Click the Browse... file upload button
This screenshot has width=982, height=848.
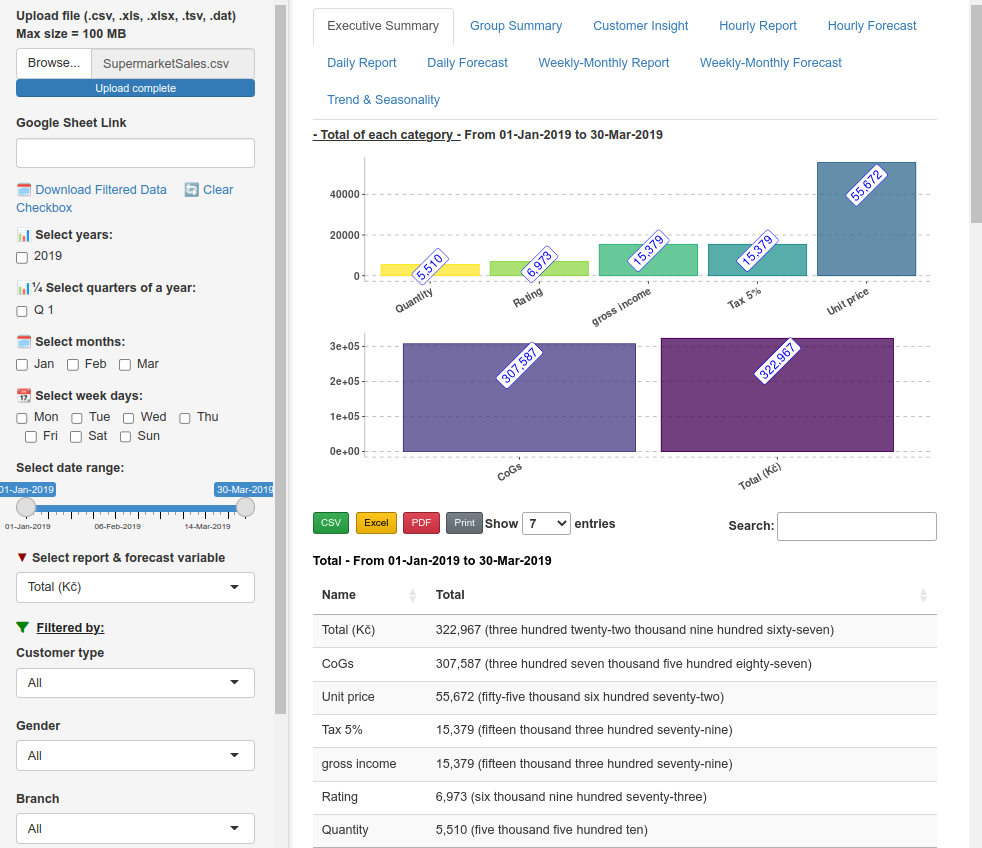pyautogui.click(x=54, y=63)
